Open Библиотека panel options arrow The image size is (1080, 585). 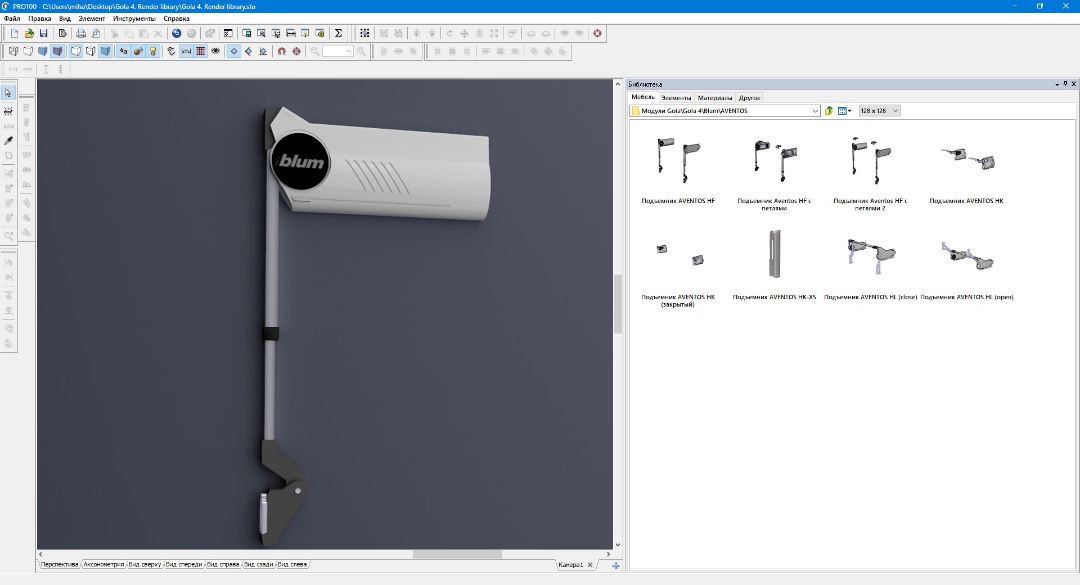1057,84
